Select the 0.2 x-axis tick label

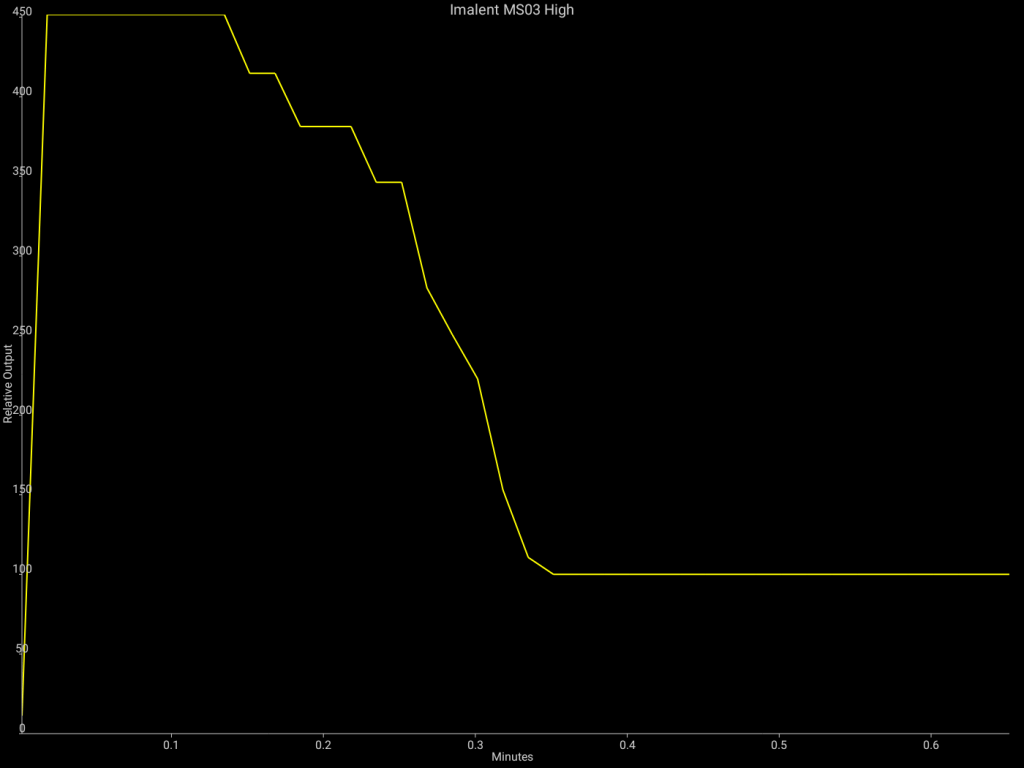click(x=323, y=745)
